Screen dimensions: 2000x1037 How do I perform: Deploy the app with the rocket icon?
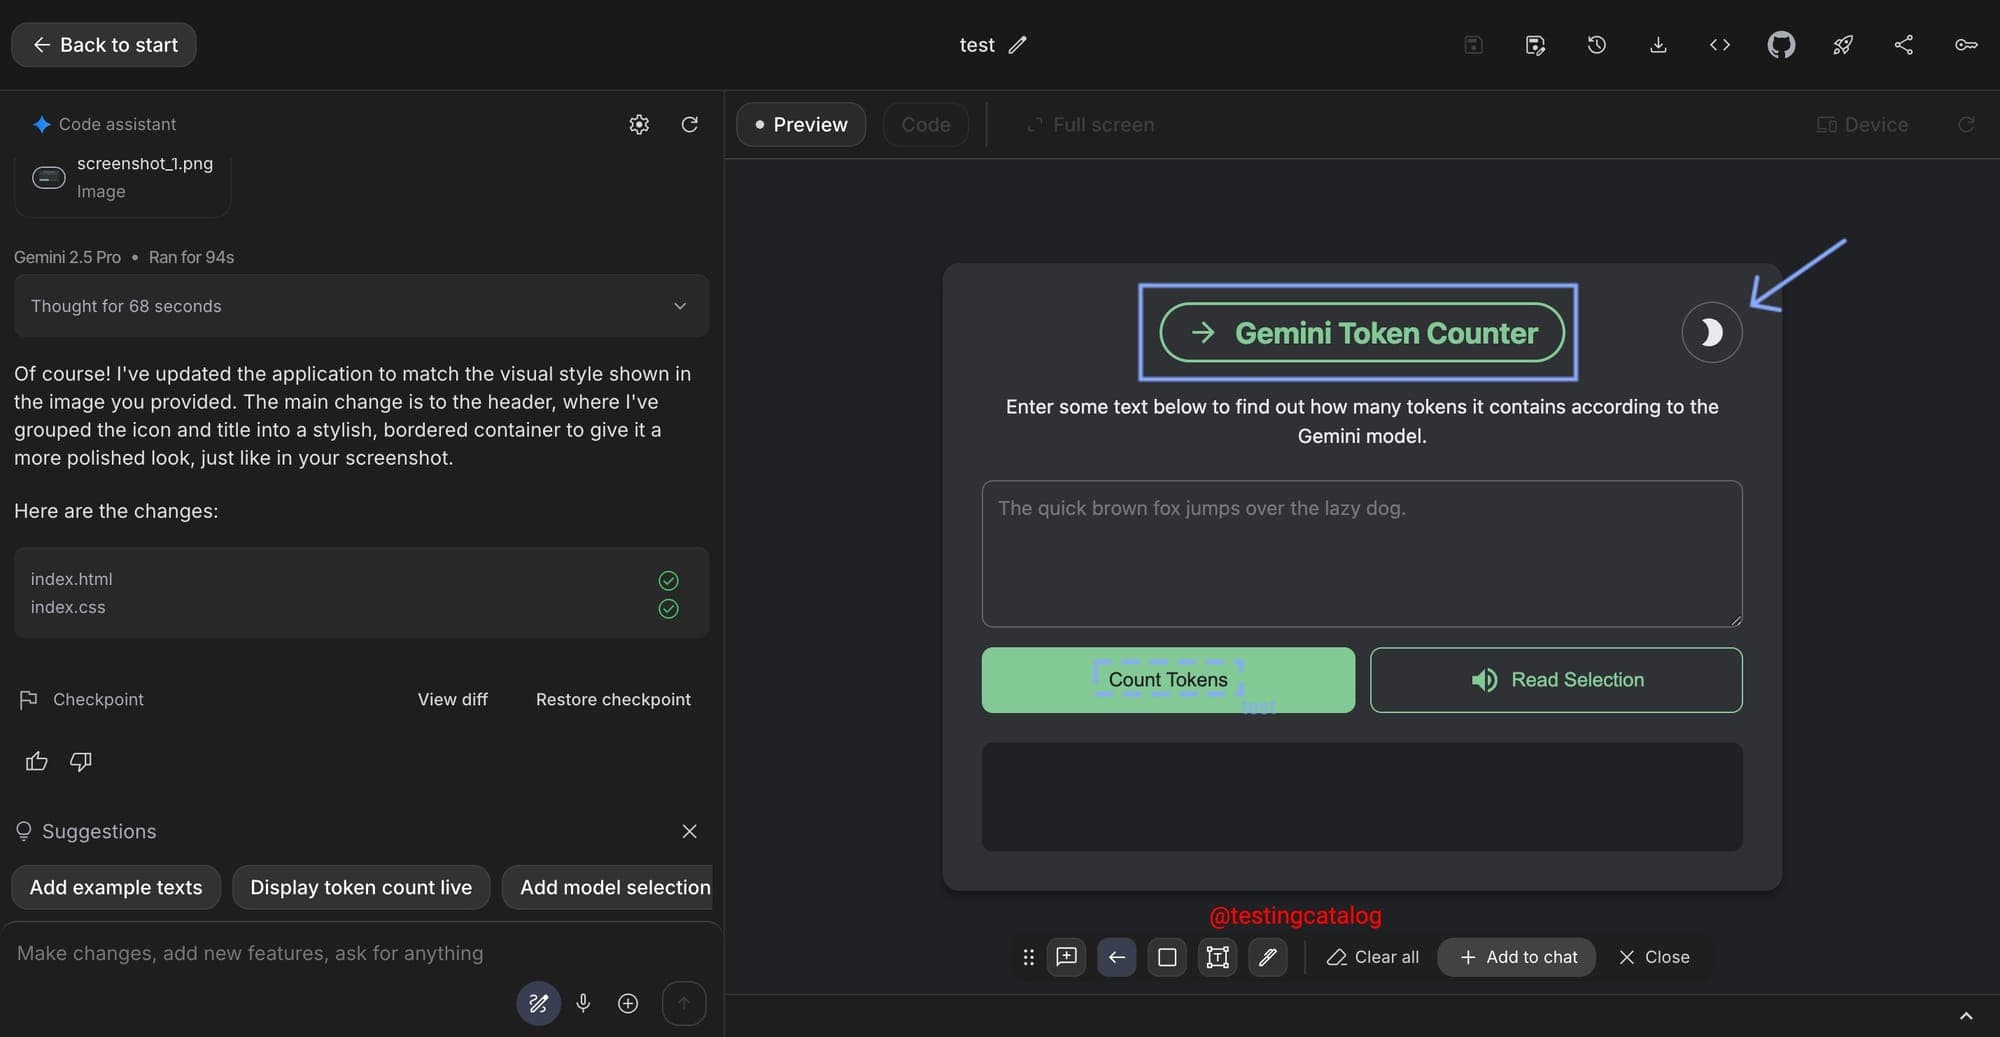click(x=1843, y=44)
